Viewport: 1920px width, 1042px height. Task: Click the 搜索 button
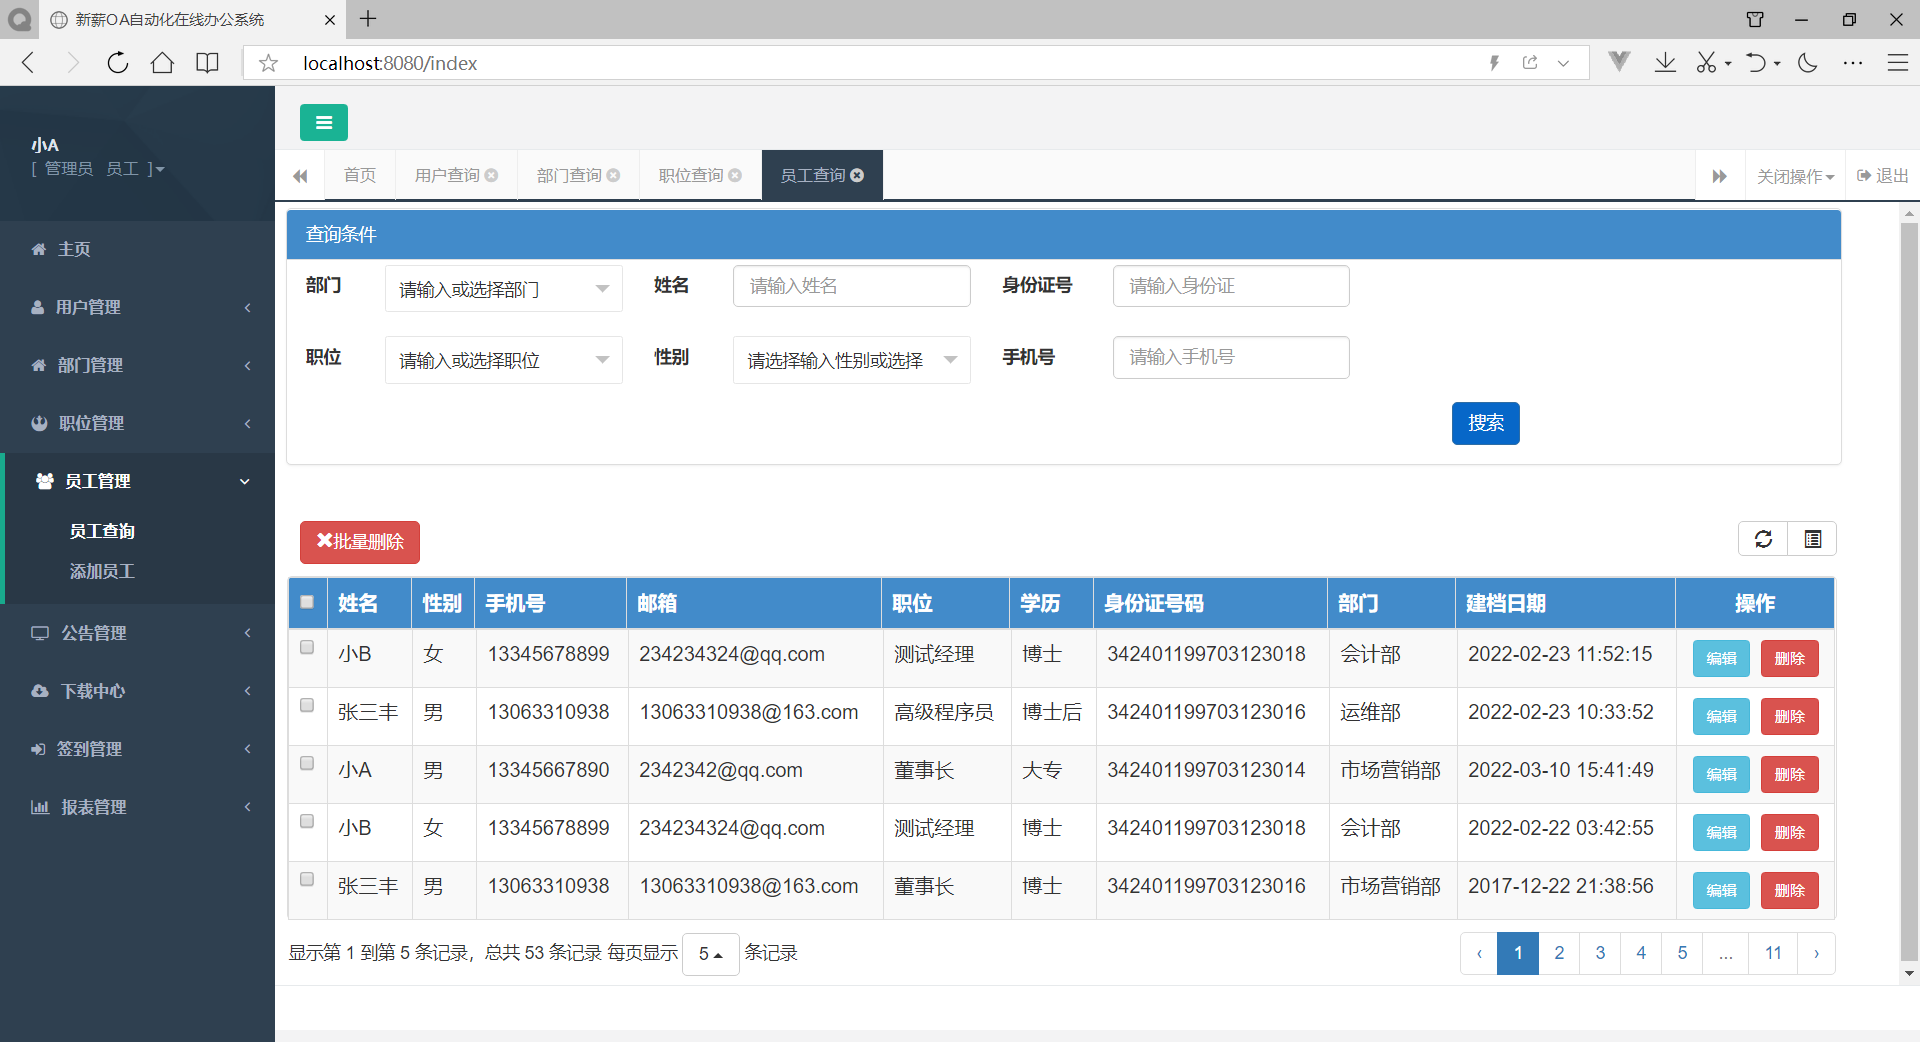(1485, 423)
